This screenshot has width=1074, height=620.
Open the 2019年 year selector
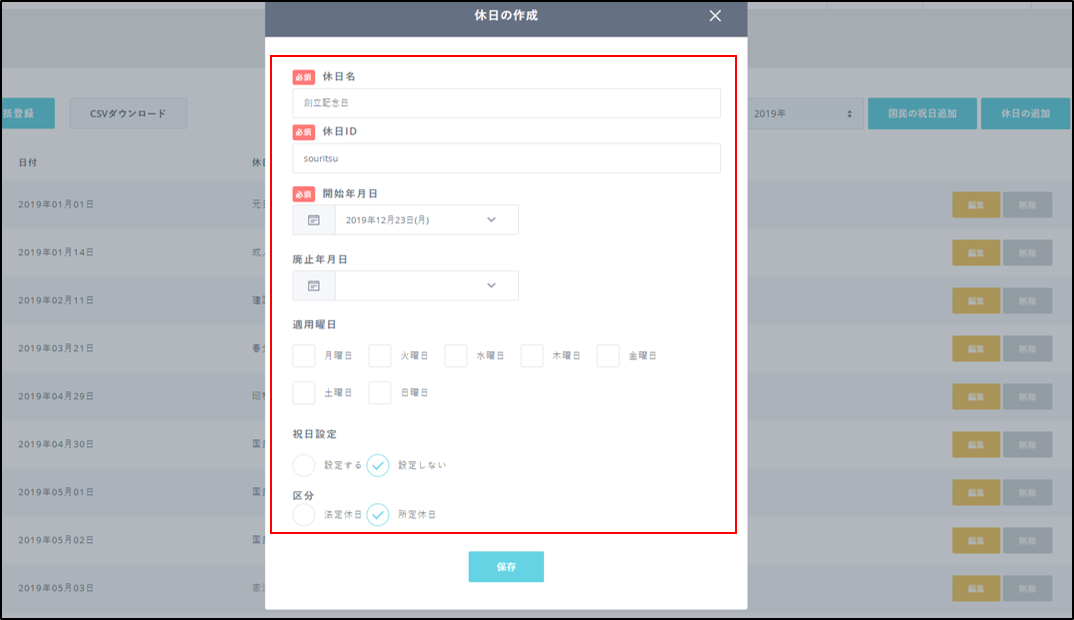click(807, 114)
